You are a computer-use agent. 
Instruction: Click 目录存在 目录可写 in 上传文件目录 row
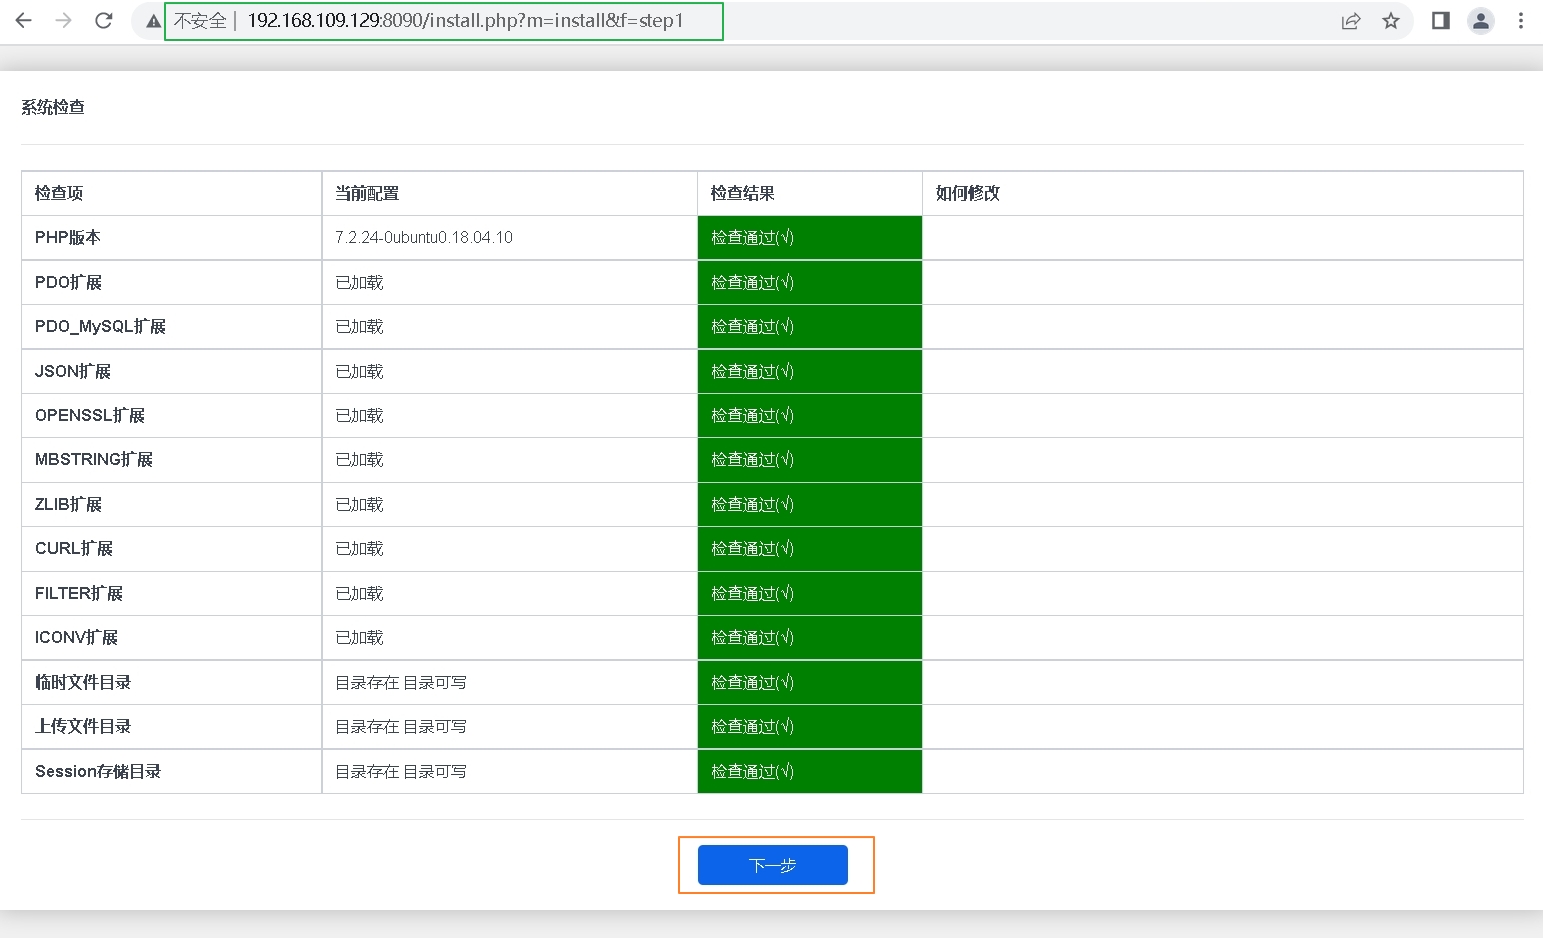[x=401, y=727]
